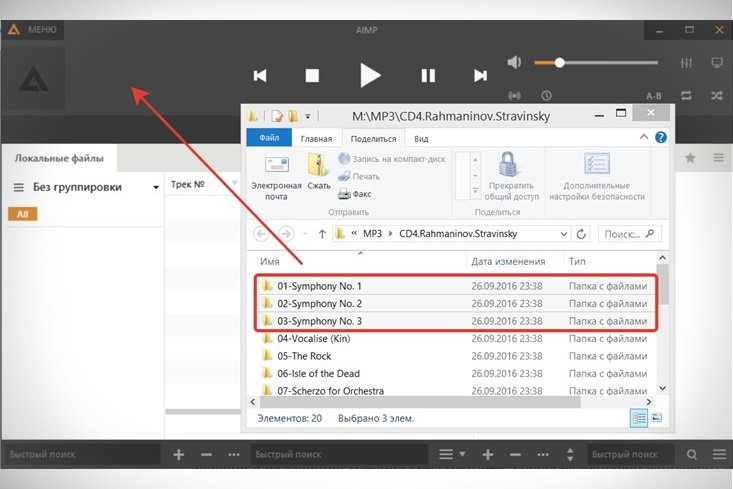This screenshot has width=733, height=489.
Task: Open the Трек № column filter arrow
Action: tap(235, 183)
